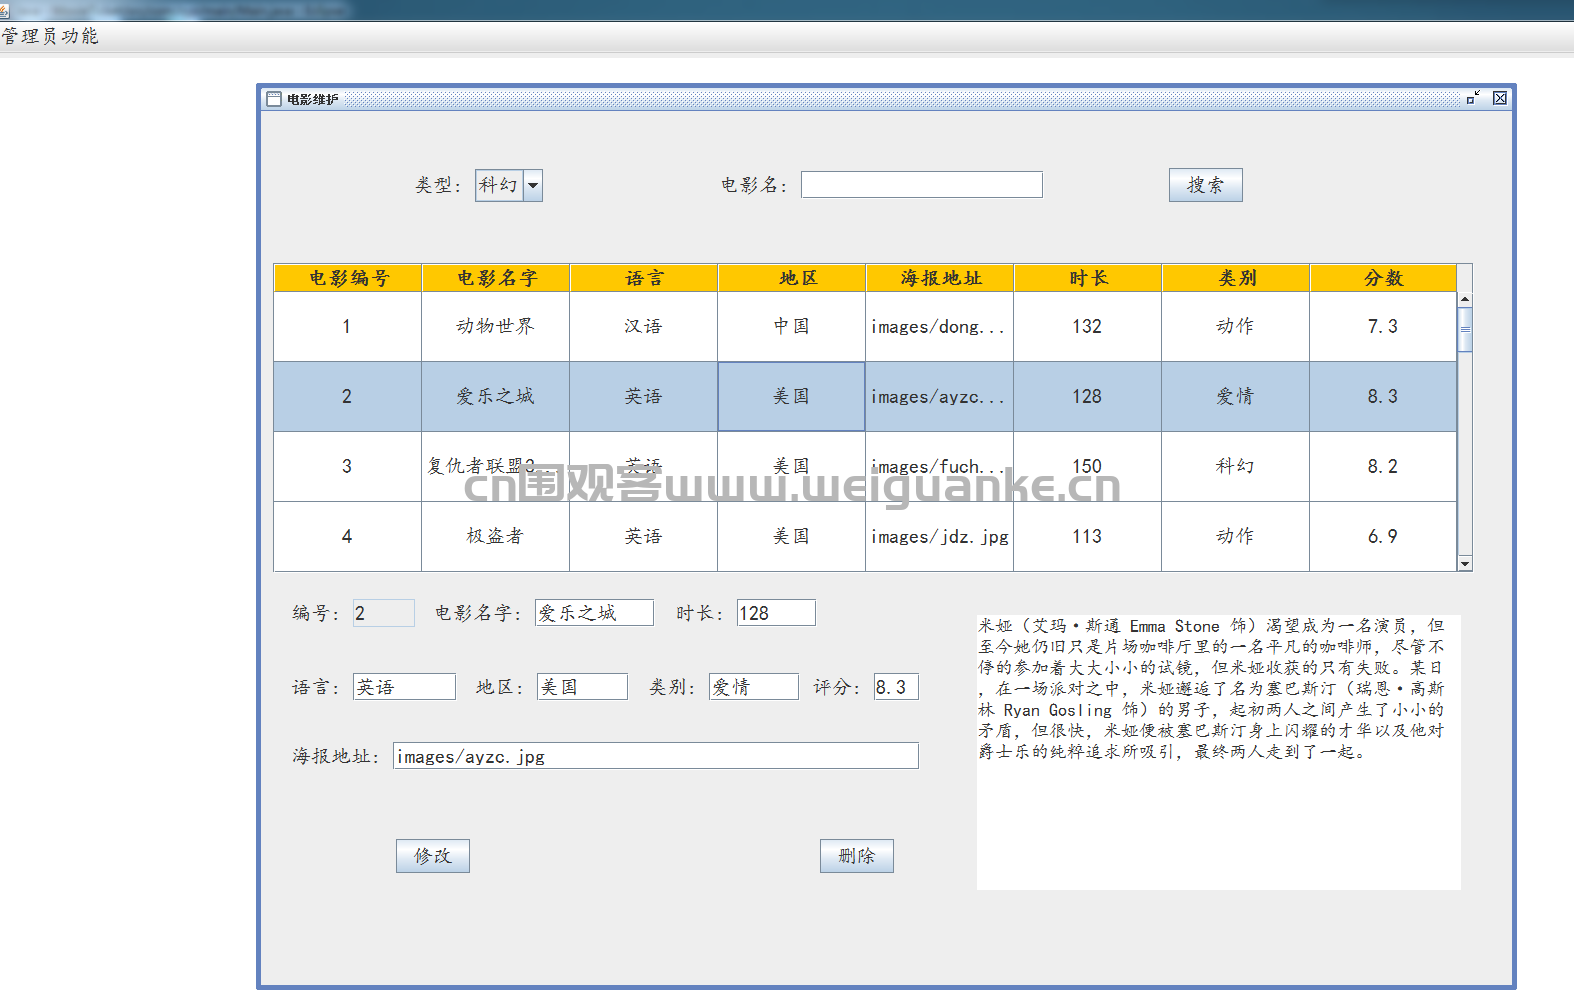Select the 爱乐之城 movie name cell
This screenshot has width=1574, height=1003.
[496, 397]
